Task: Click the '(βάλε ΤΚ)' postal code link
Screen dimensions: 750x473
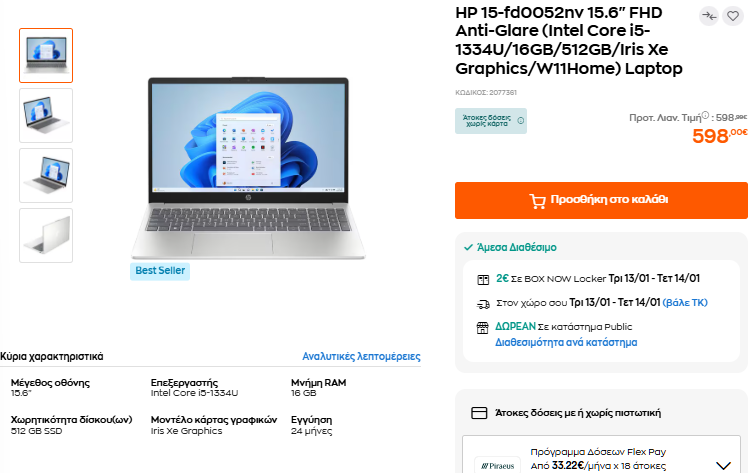Action: coord(686,303)
